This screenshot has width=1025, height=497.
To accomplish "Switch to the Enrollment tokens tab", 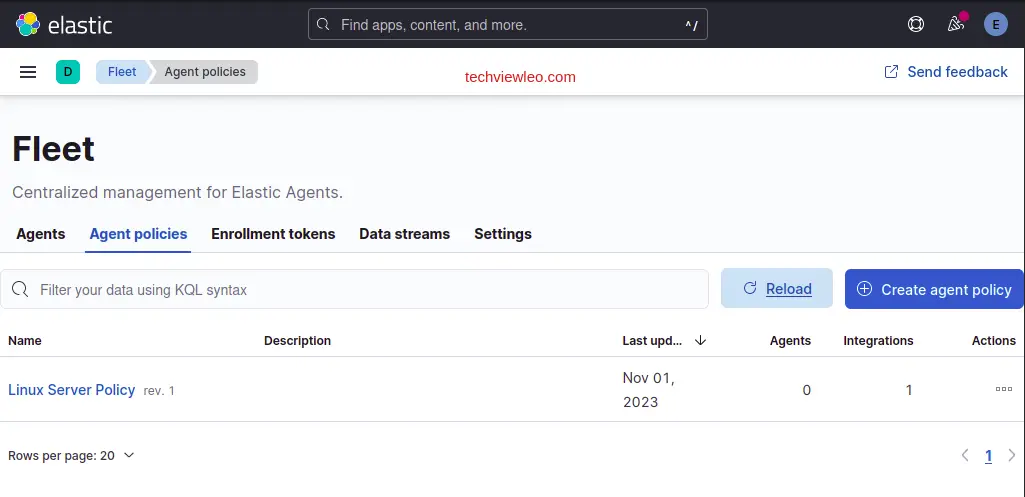I will [273, 234].
